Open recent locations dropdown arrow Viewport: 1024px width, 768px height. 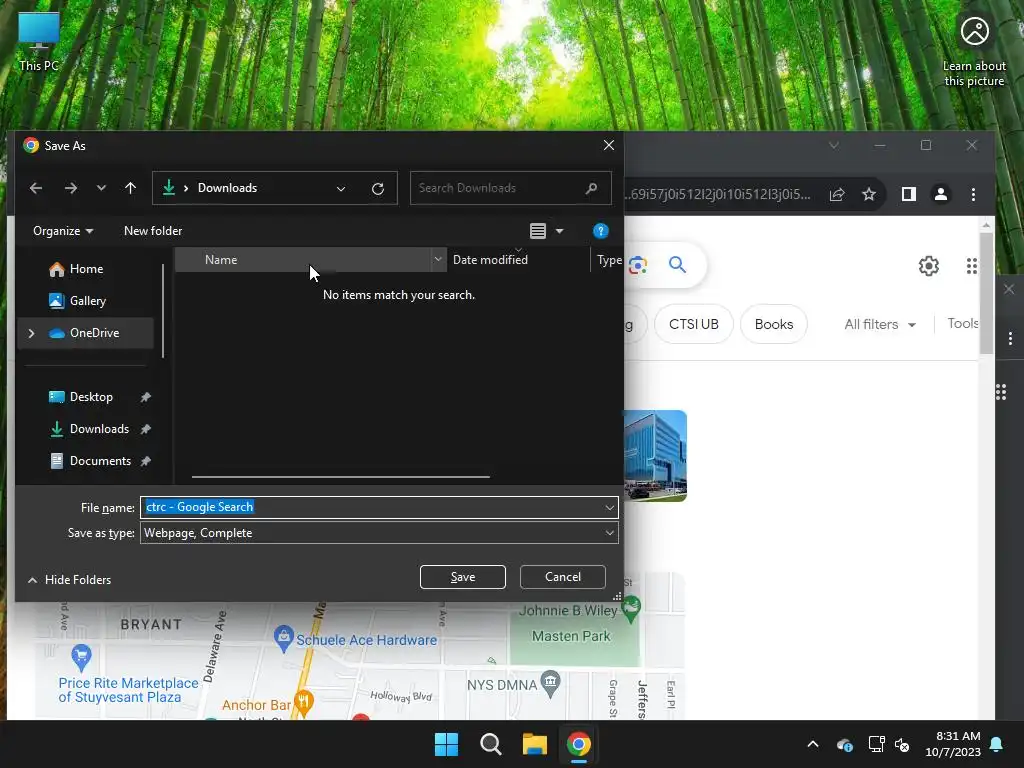pos(101,188)
